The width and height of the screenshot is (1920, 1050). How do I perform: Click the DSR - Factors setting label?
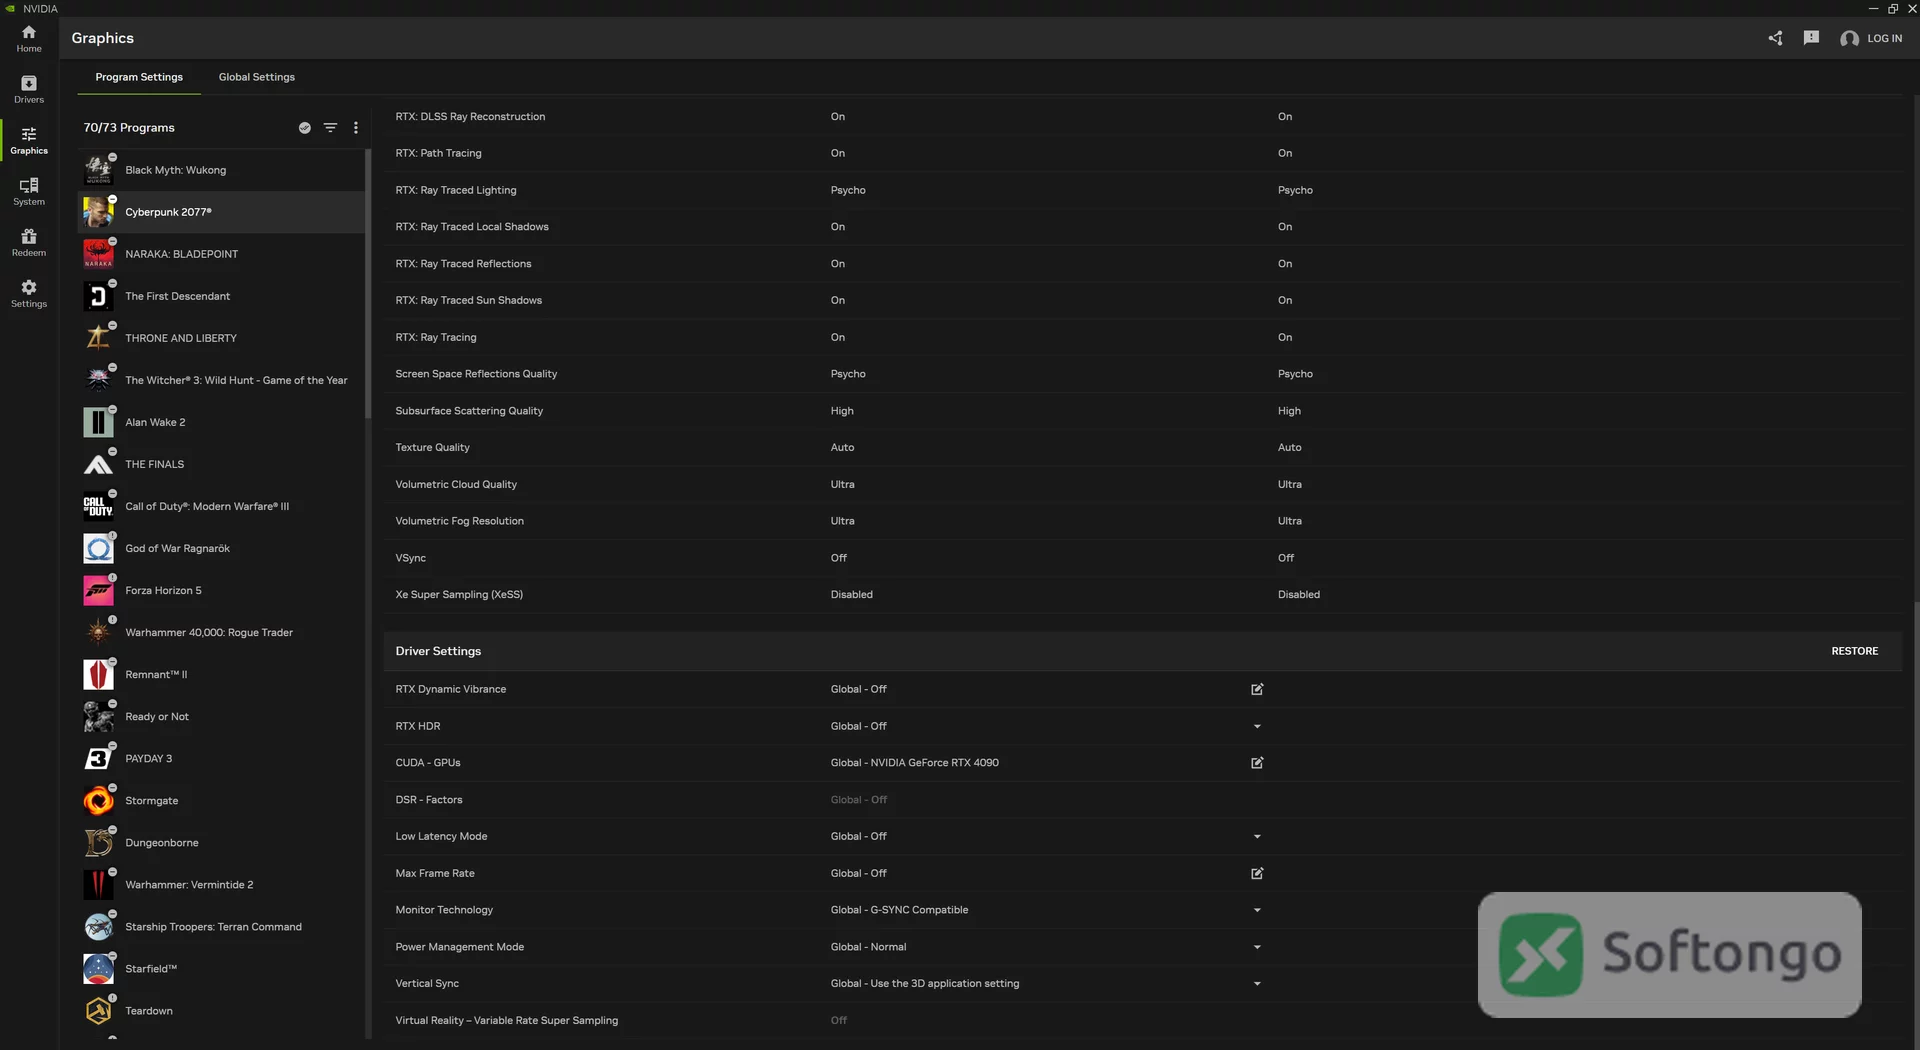click(x=428, y=800)
